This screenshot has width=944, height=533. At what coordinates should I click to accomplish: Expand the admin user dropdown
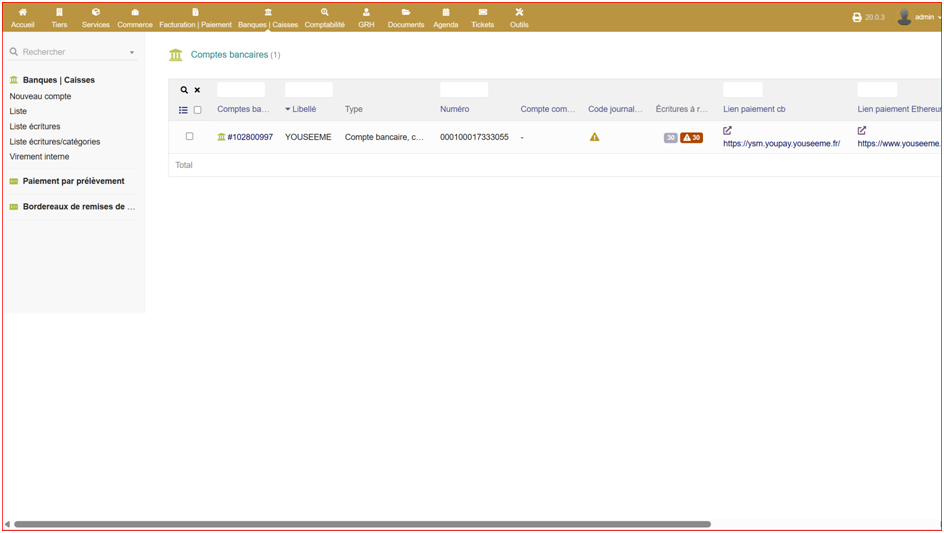click(x=920, y=17)
